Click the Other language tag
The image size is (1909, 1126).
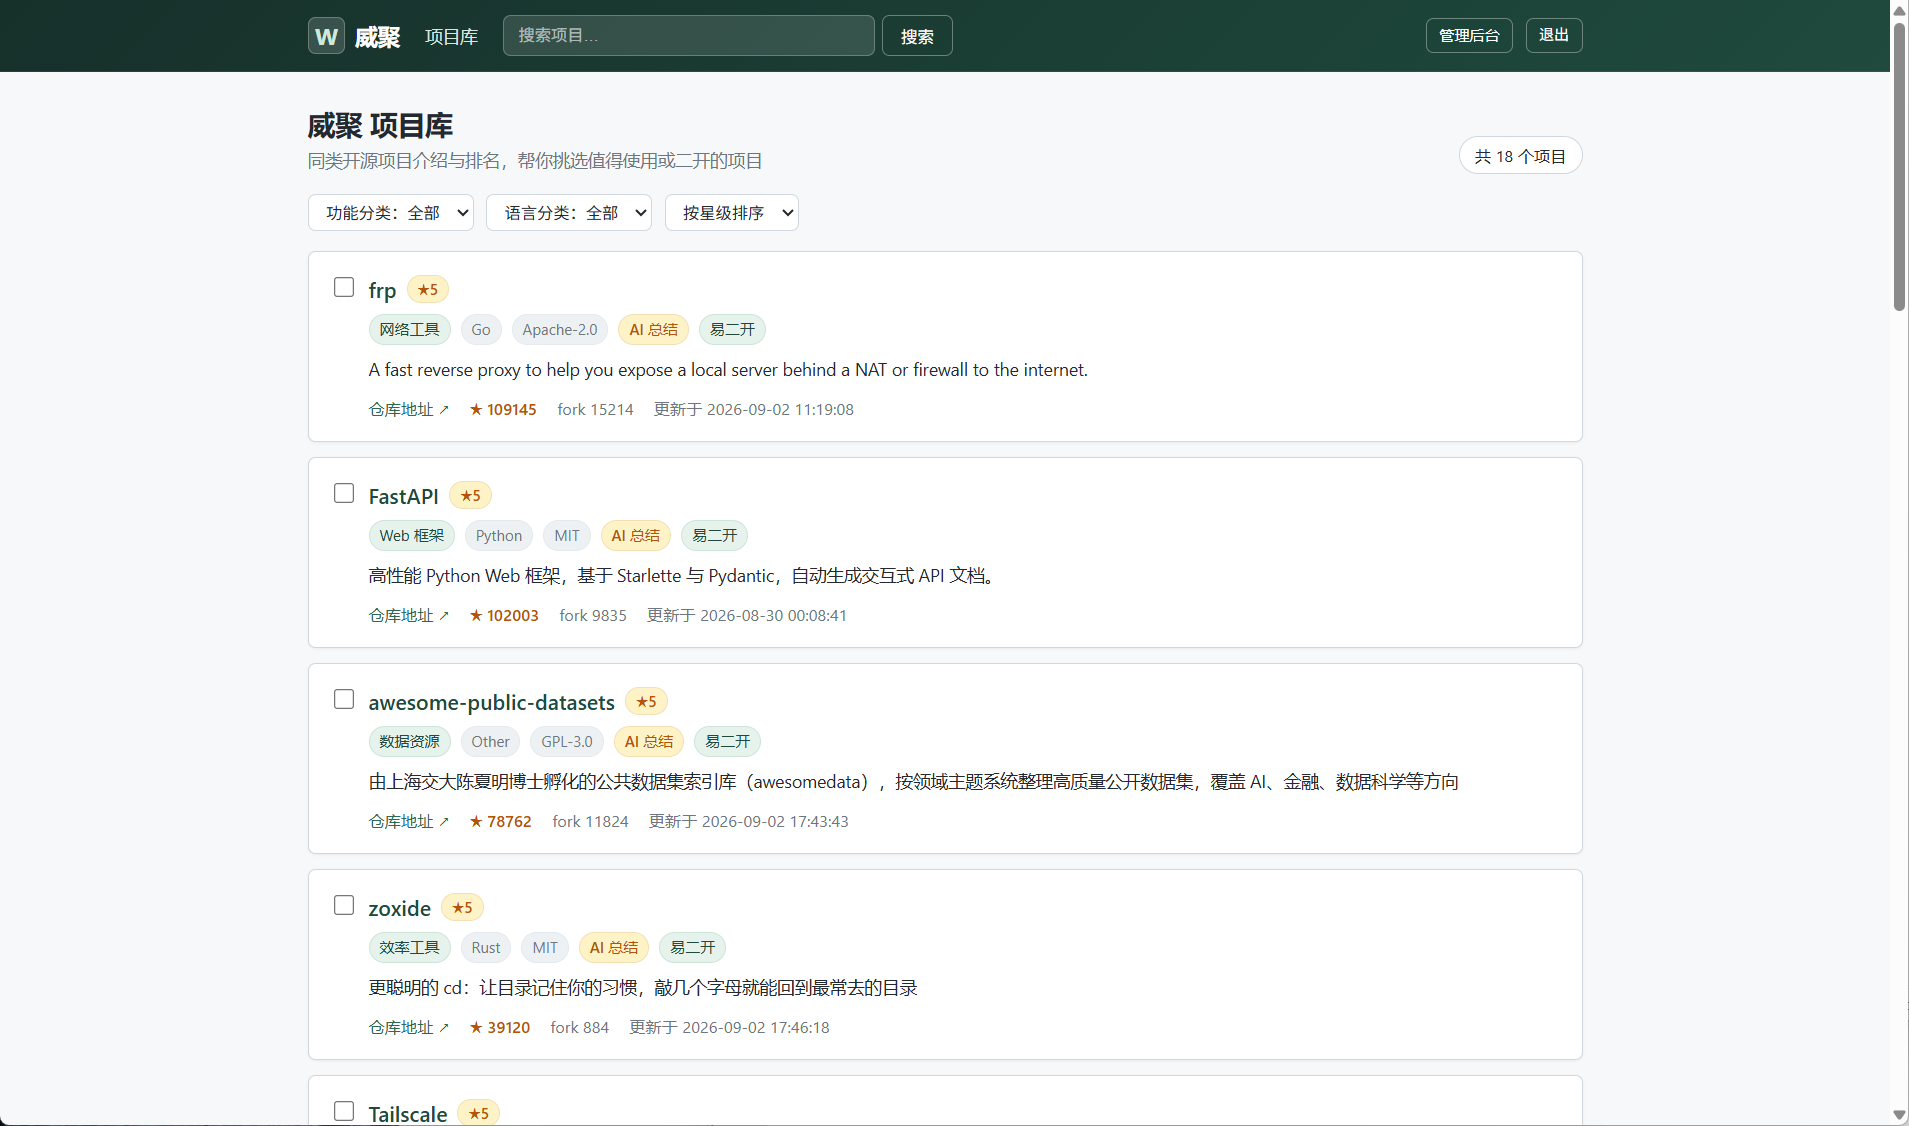click(490, 742)
